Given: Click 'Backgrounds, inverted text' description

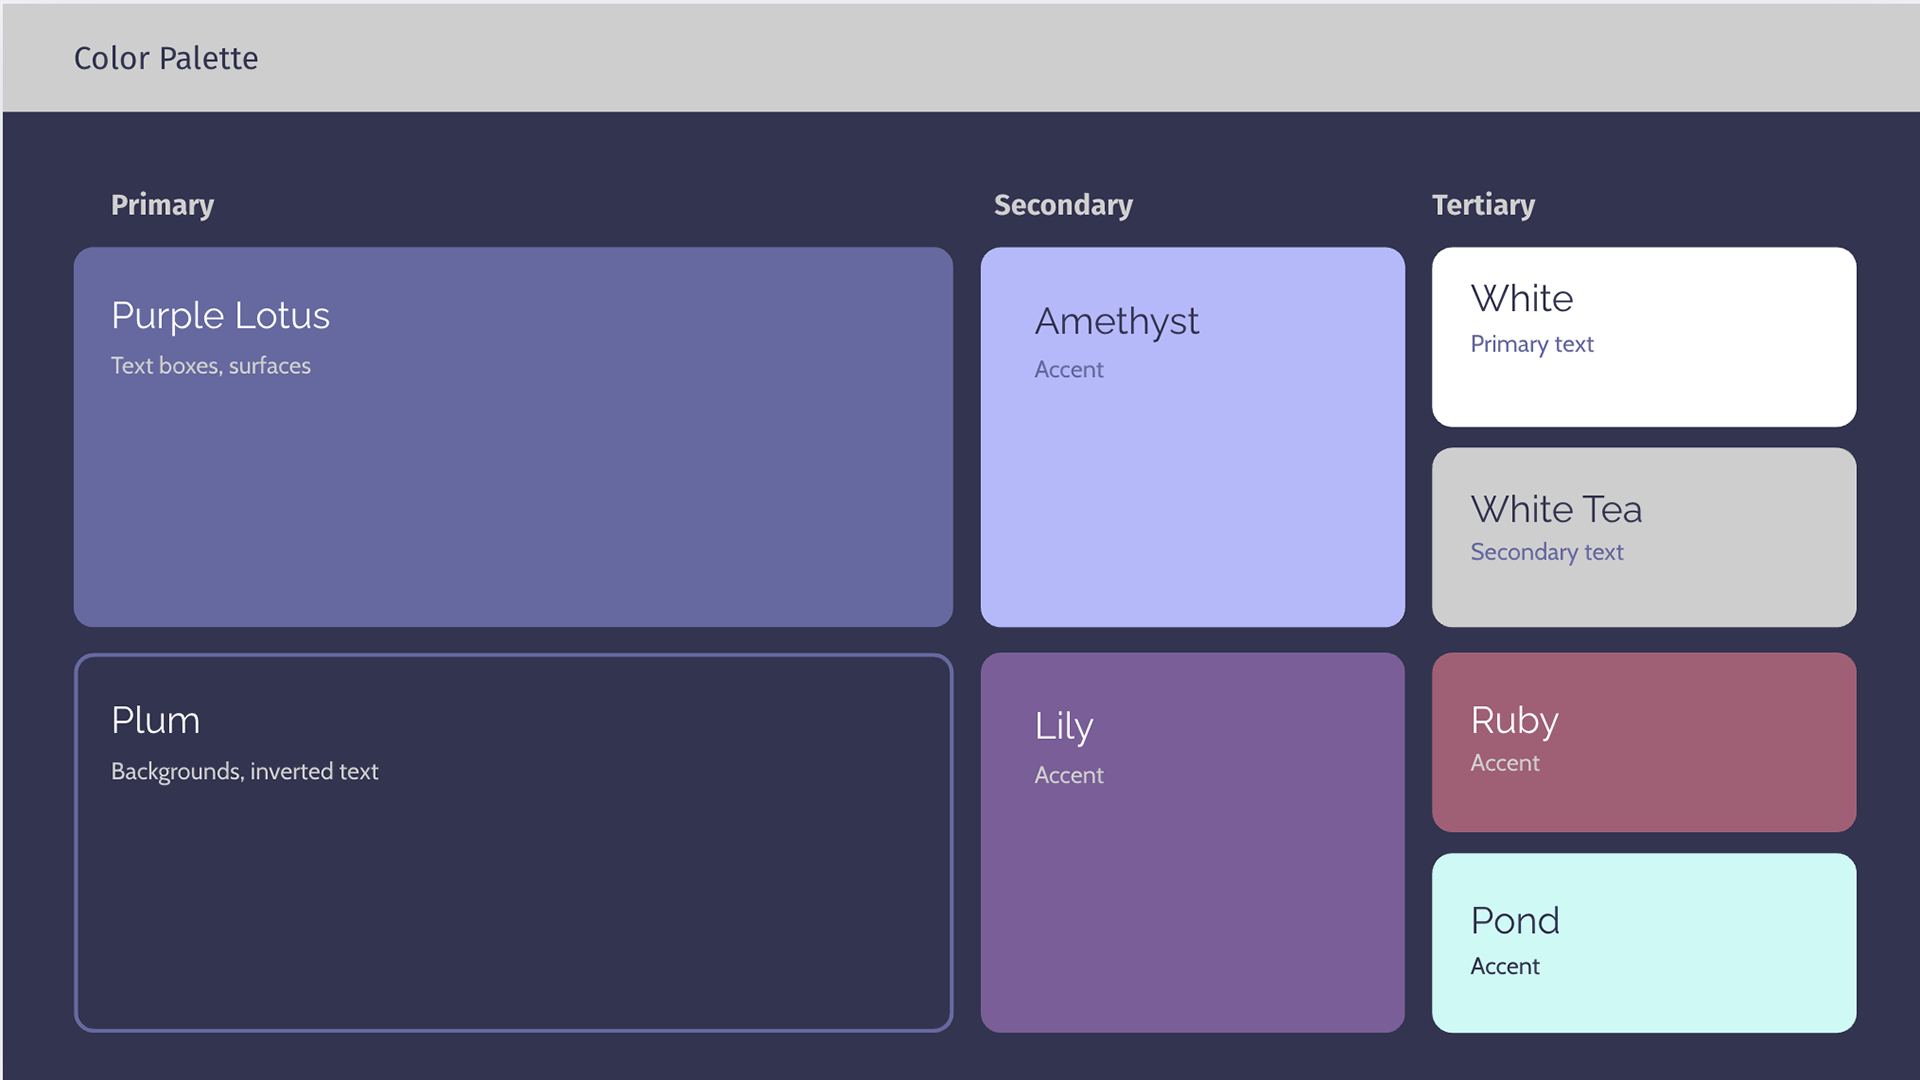Looking at the screenshot, I should pos(244,771).
